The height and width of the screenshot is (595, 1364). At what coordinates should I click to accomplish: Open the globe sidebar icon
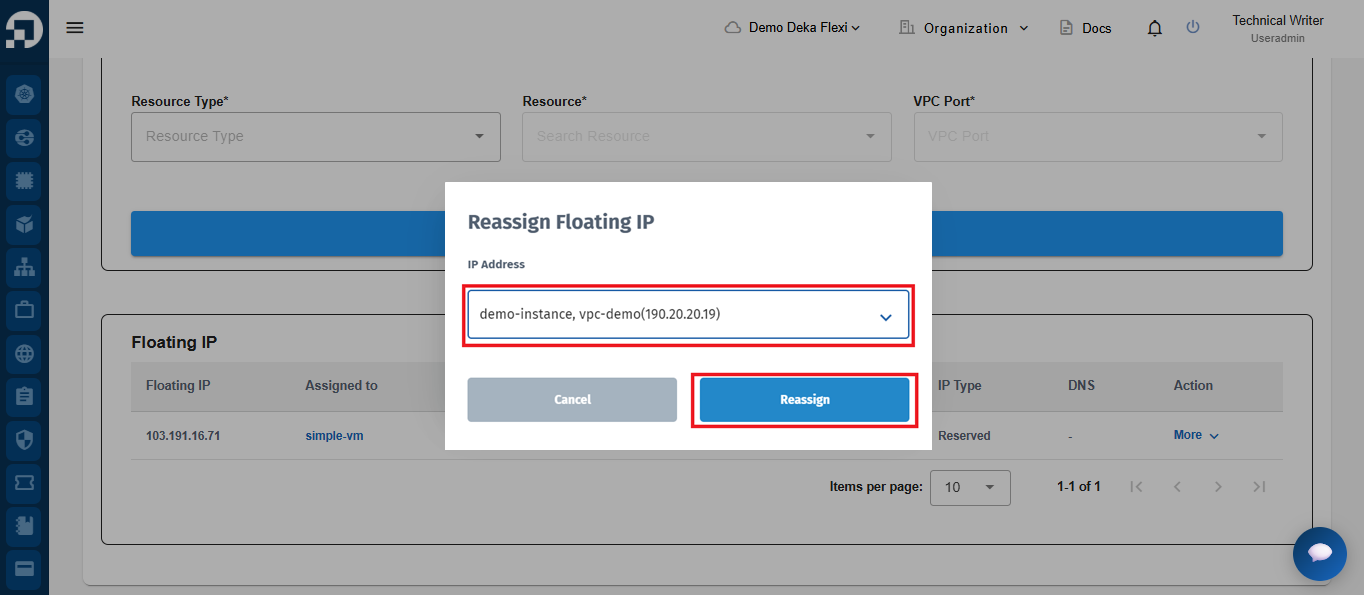coord(25,353)
